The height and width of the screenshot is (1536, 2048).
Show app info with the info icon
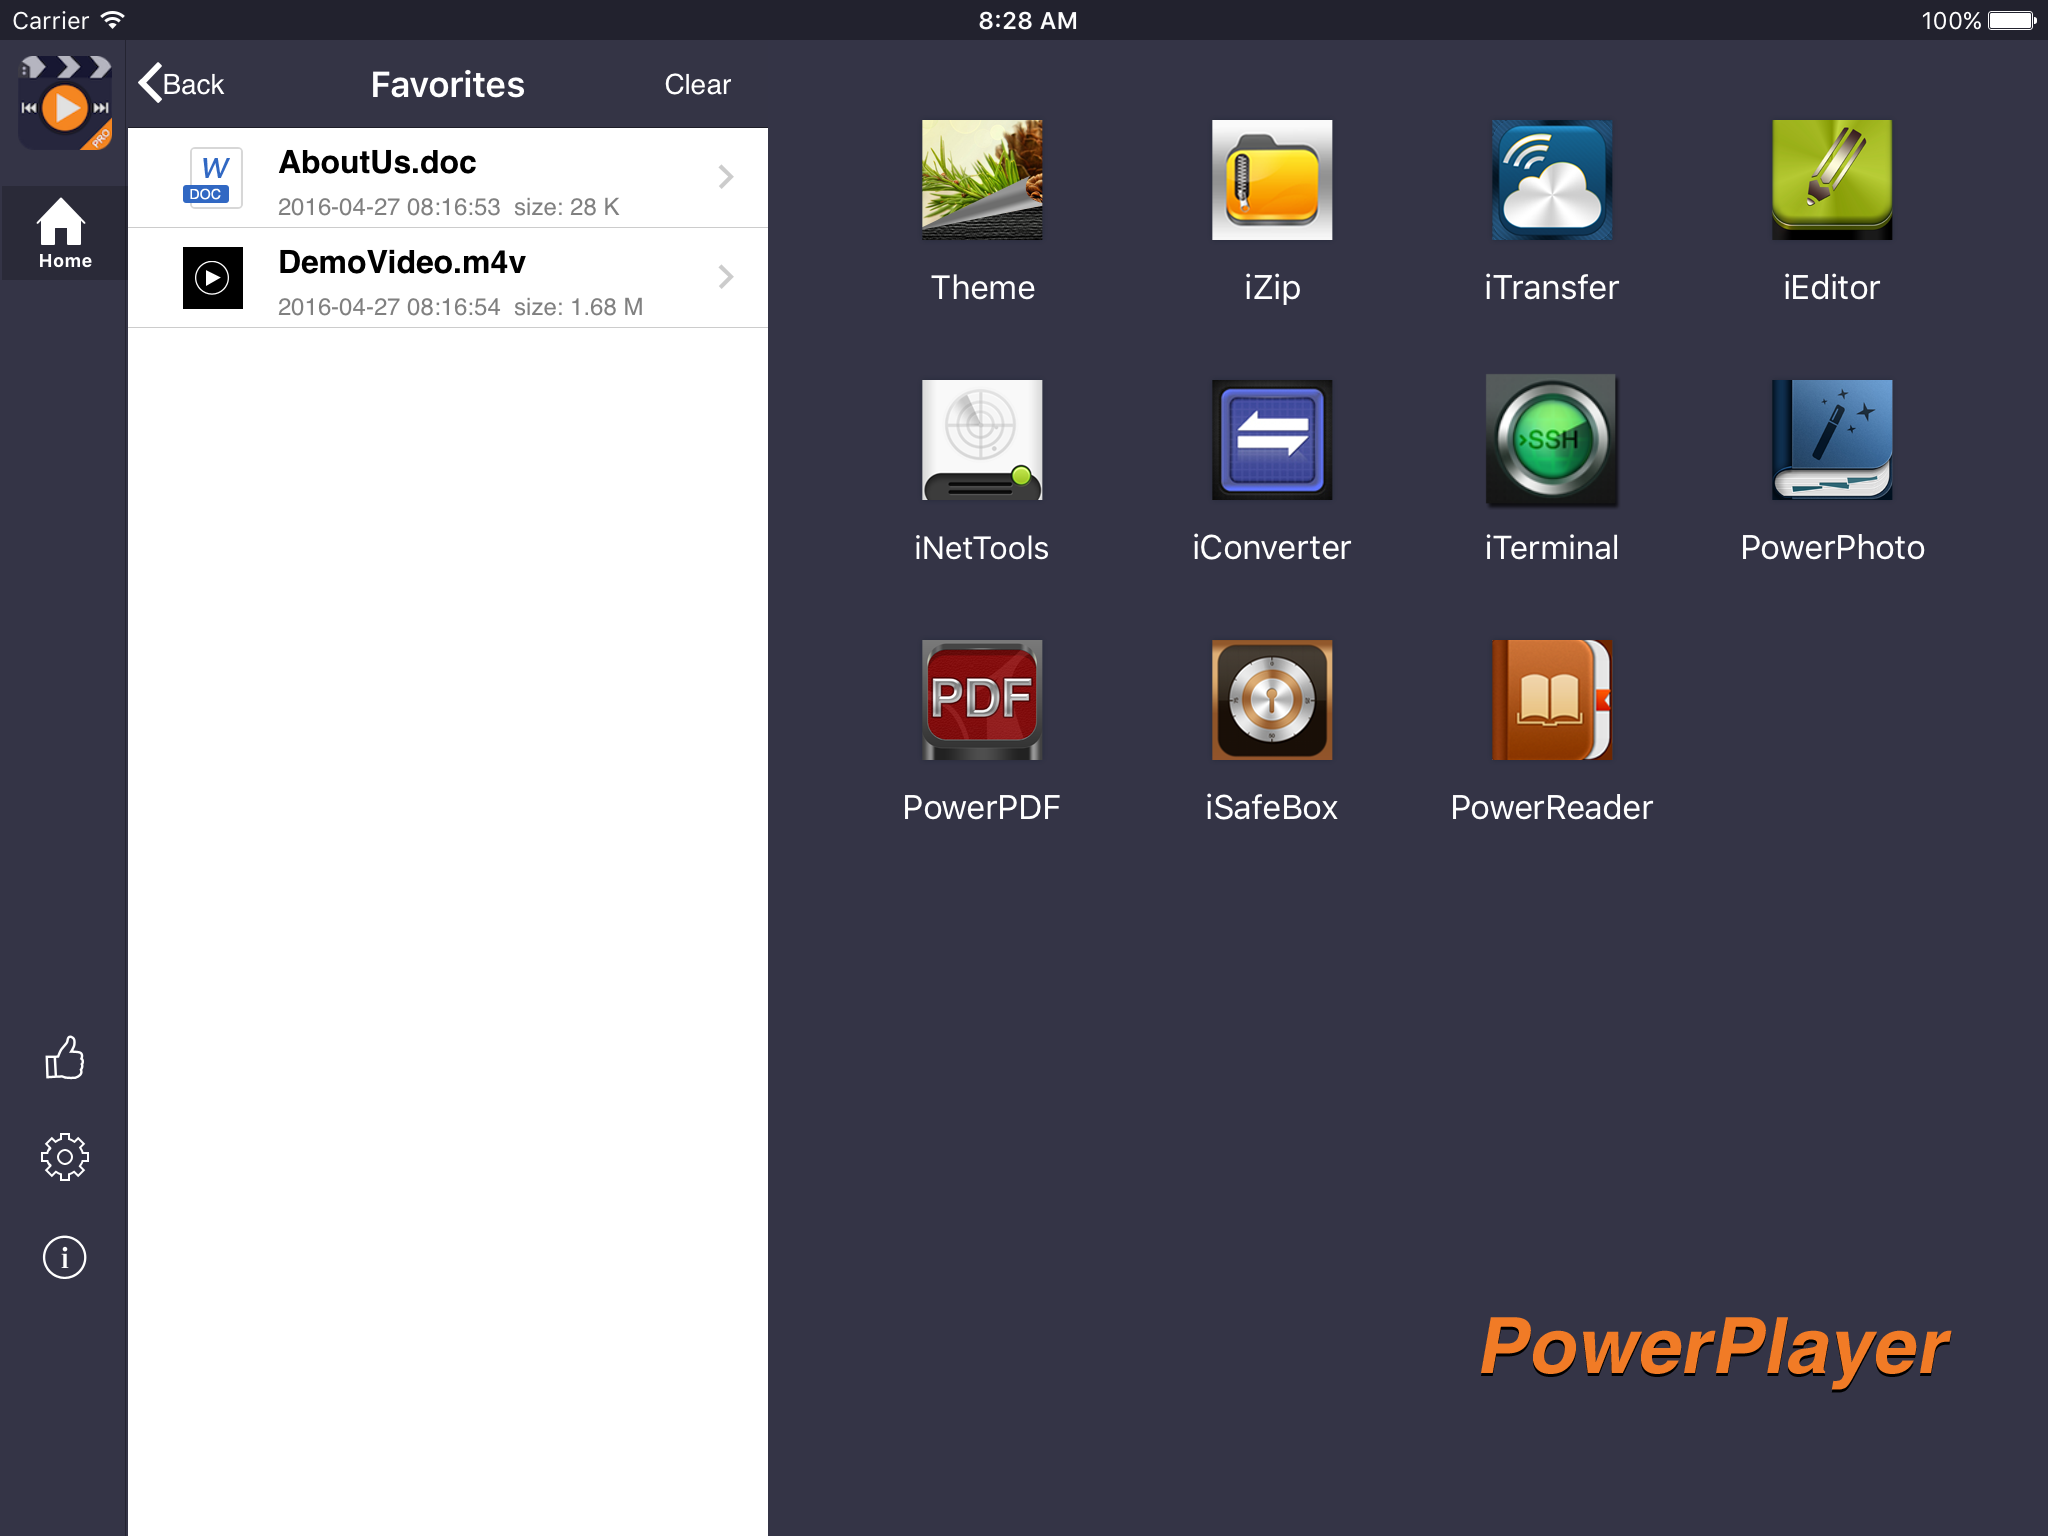(65, 1257)
